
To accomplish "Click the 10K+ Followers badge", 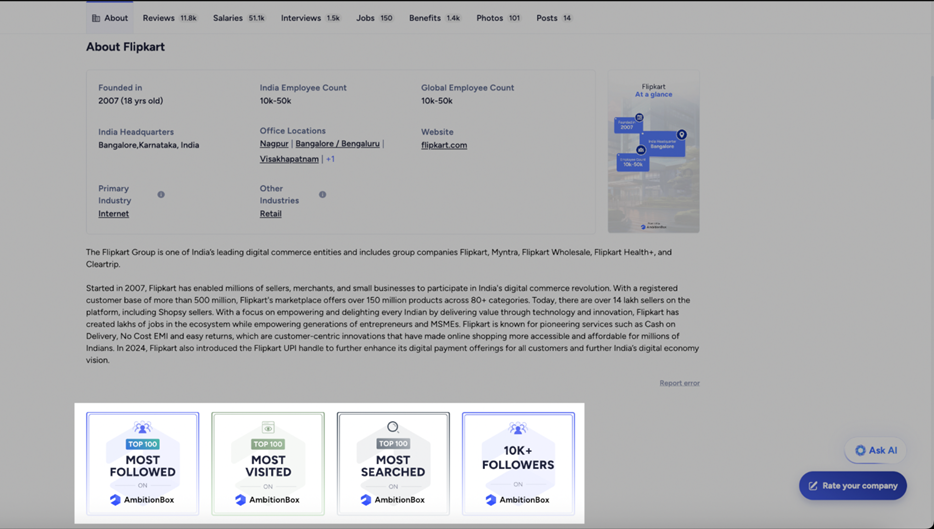I will tap(518, 463).
